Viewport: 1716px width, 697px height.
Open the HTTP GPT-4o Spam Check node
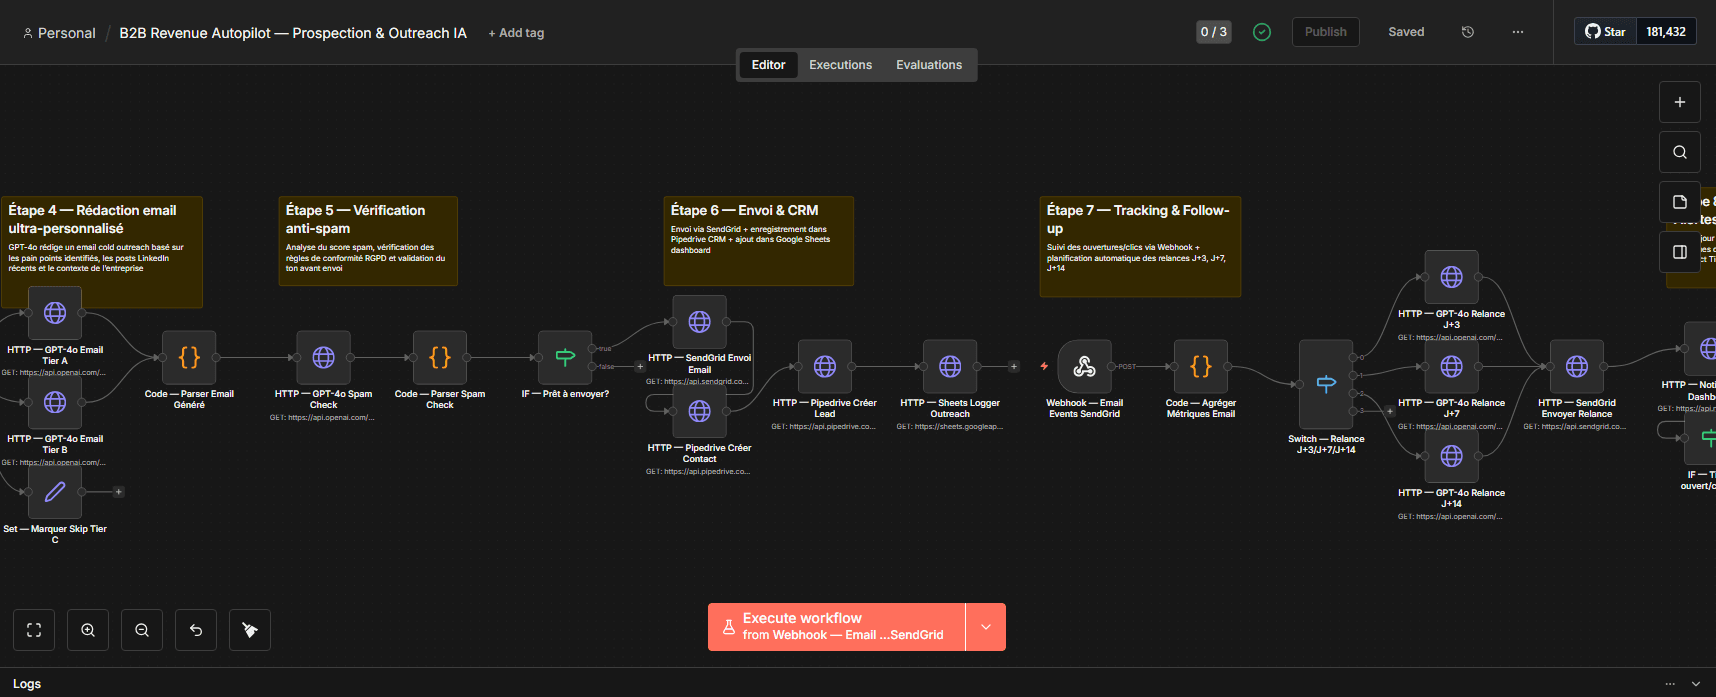[324, 357]
